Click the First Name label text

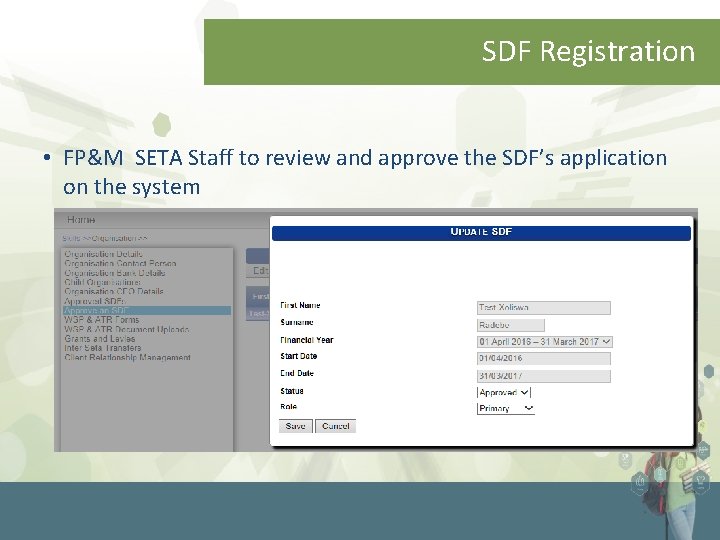coord(300,305)
